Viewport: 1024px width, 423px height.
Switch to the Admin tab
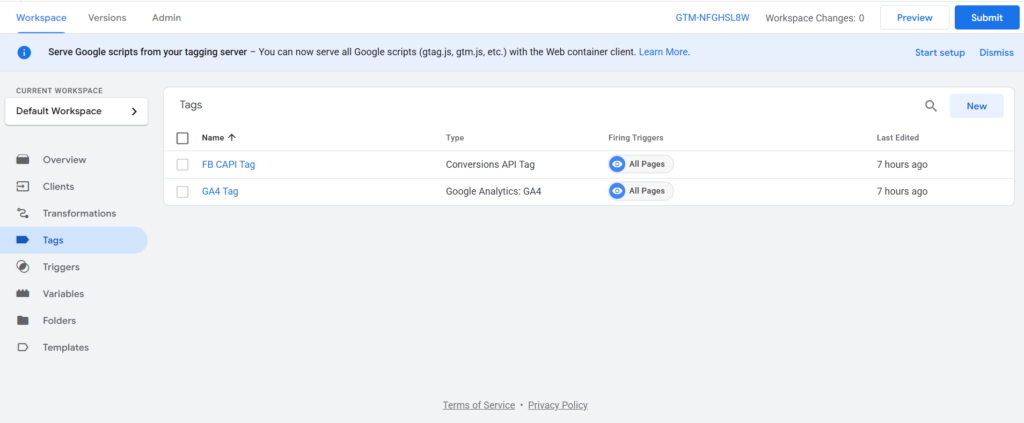click(167, 18)
